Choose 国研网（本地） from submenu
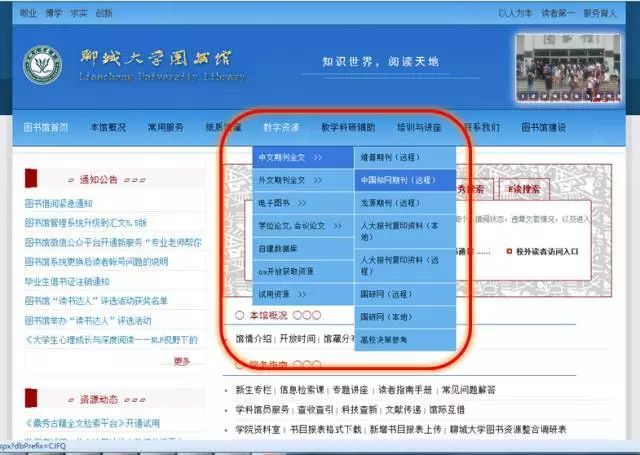This screenshot has width=640, height=455. click(x=405, y=317)
